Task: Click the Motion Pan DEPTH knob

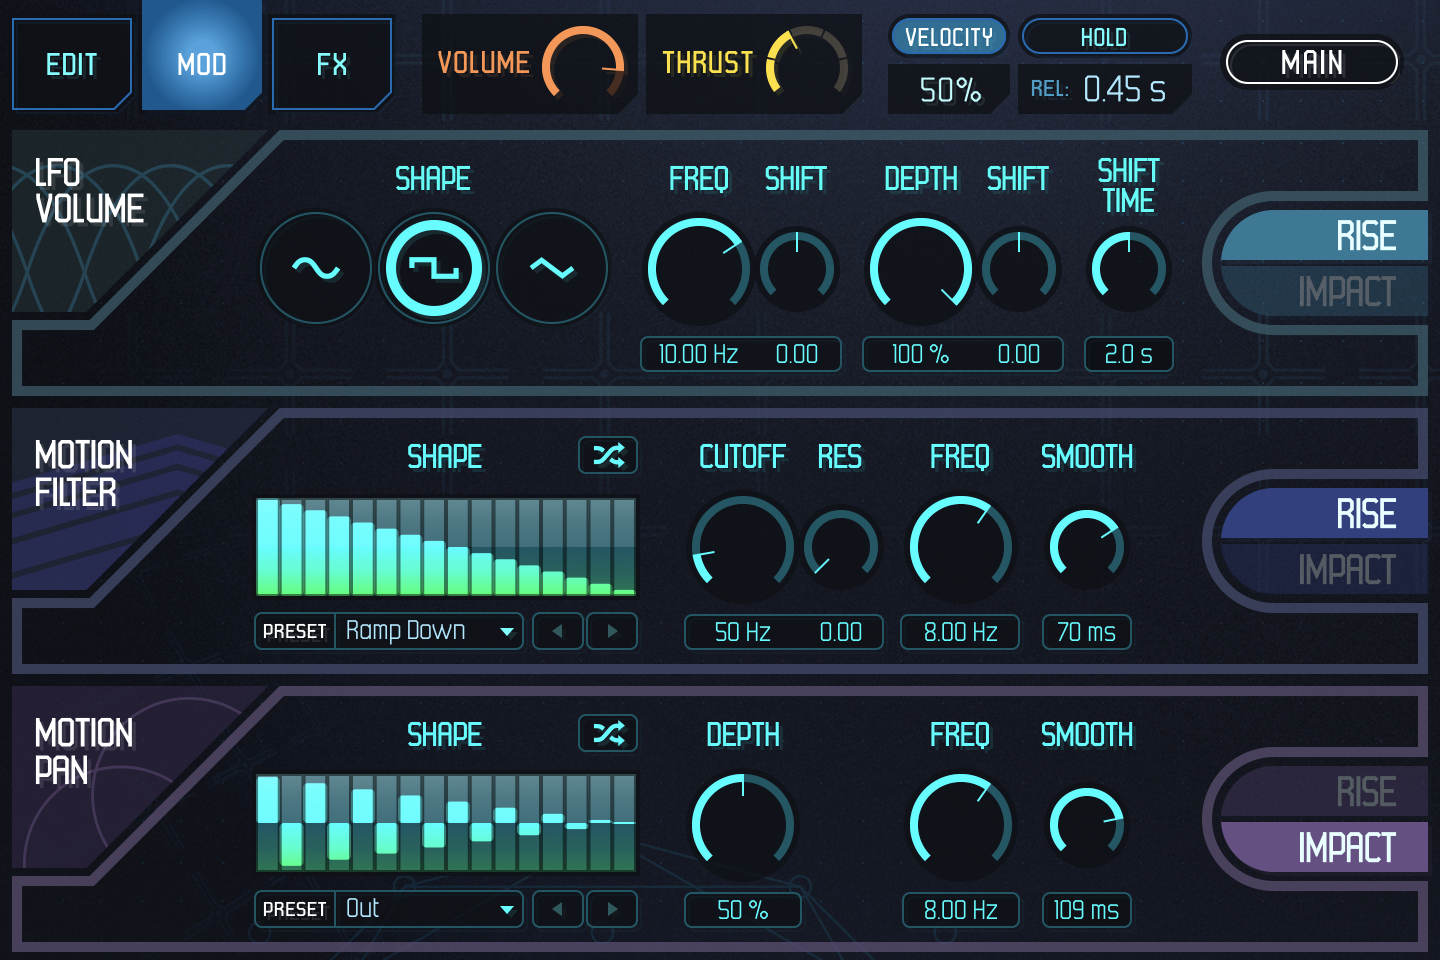Action: pyautogui.click(x=741, y=825)
